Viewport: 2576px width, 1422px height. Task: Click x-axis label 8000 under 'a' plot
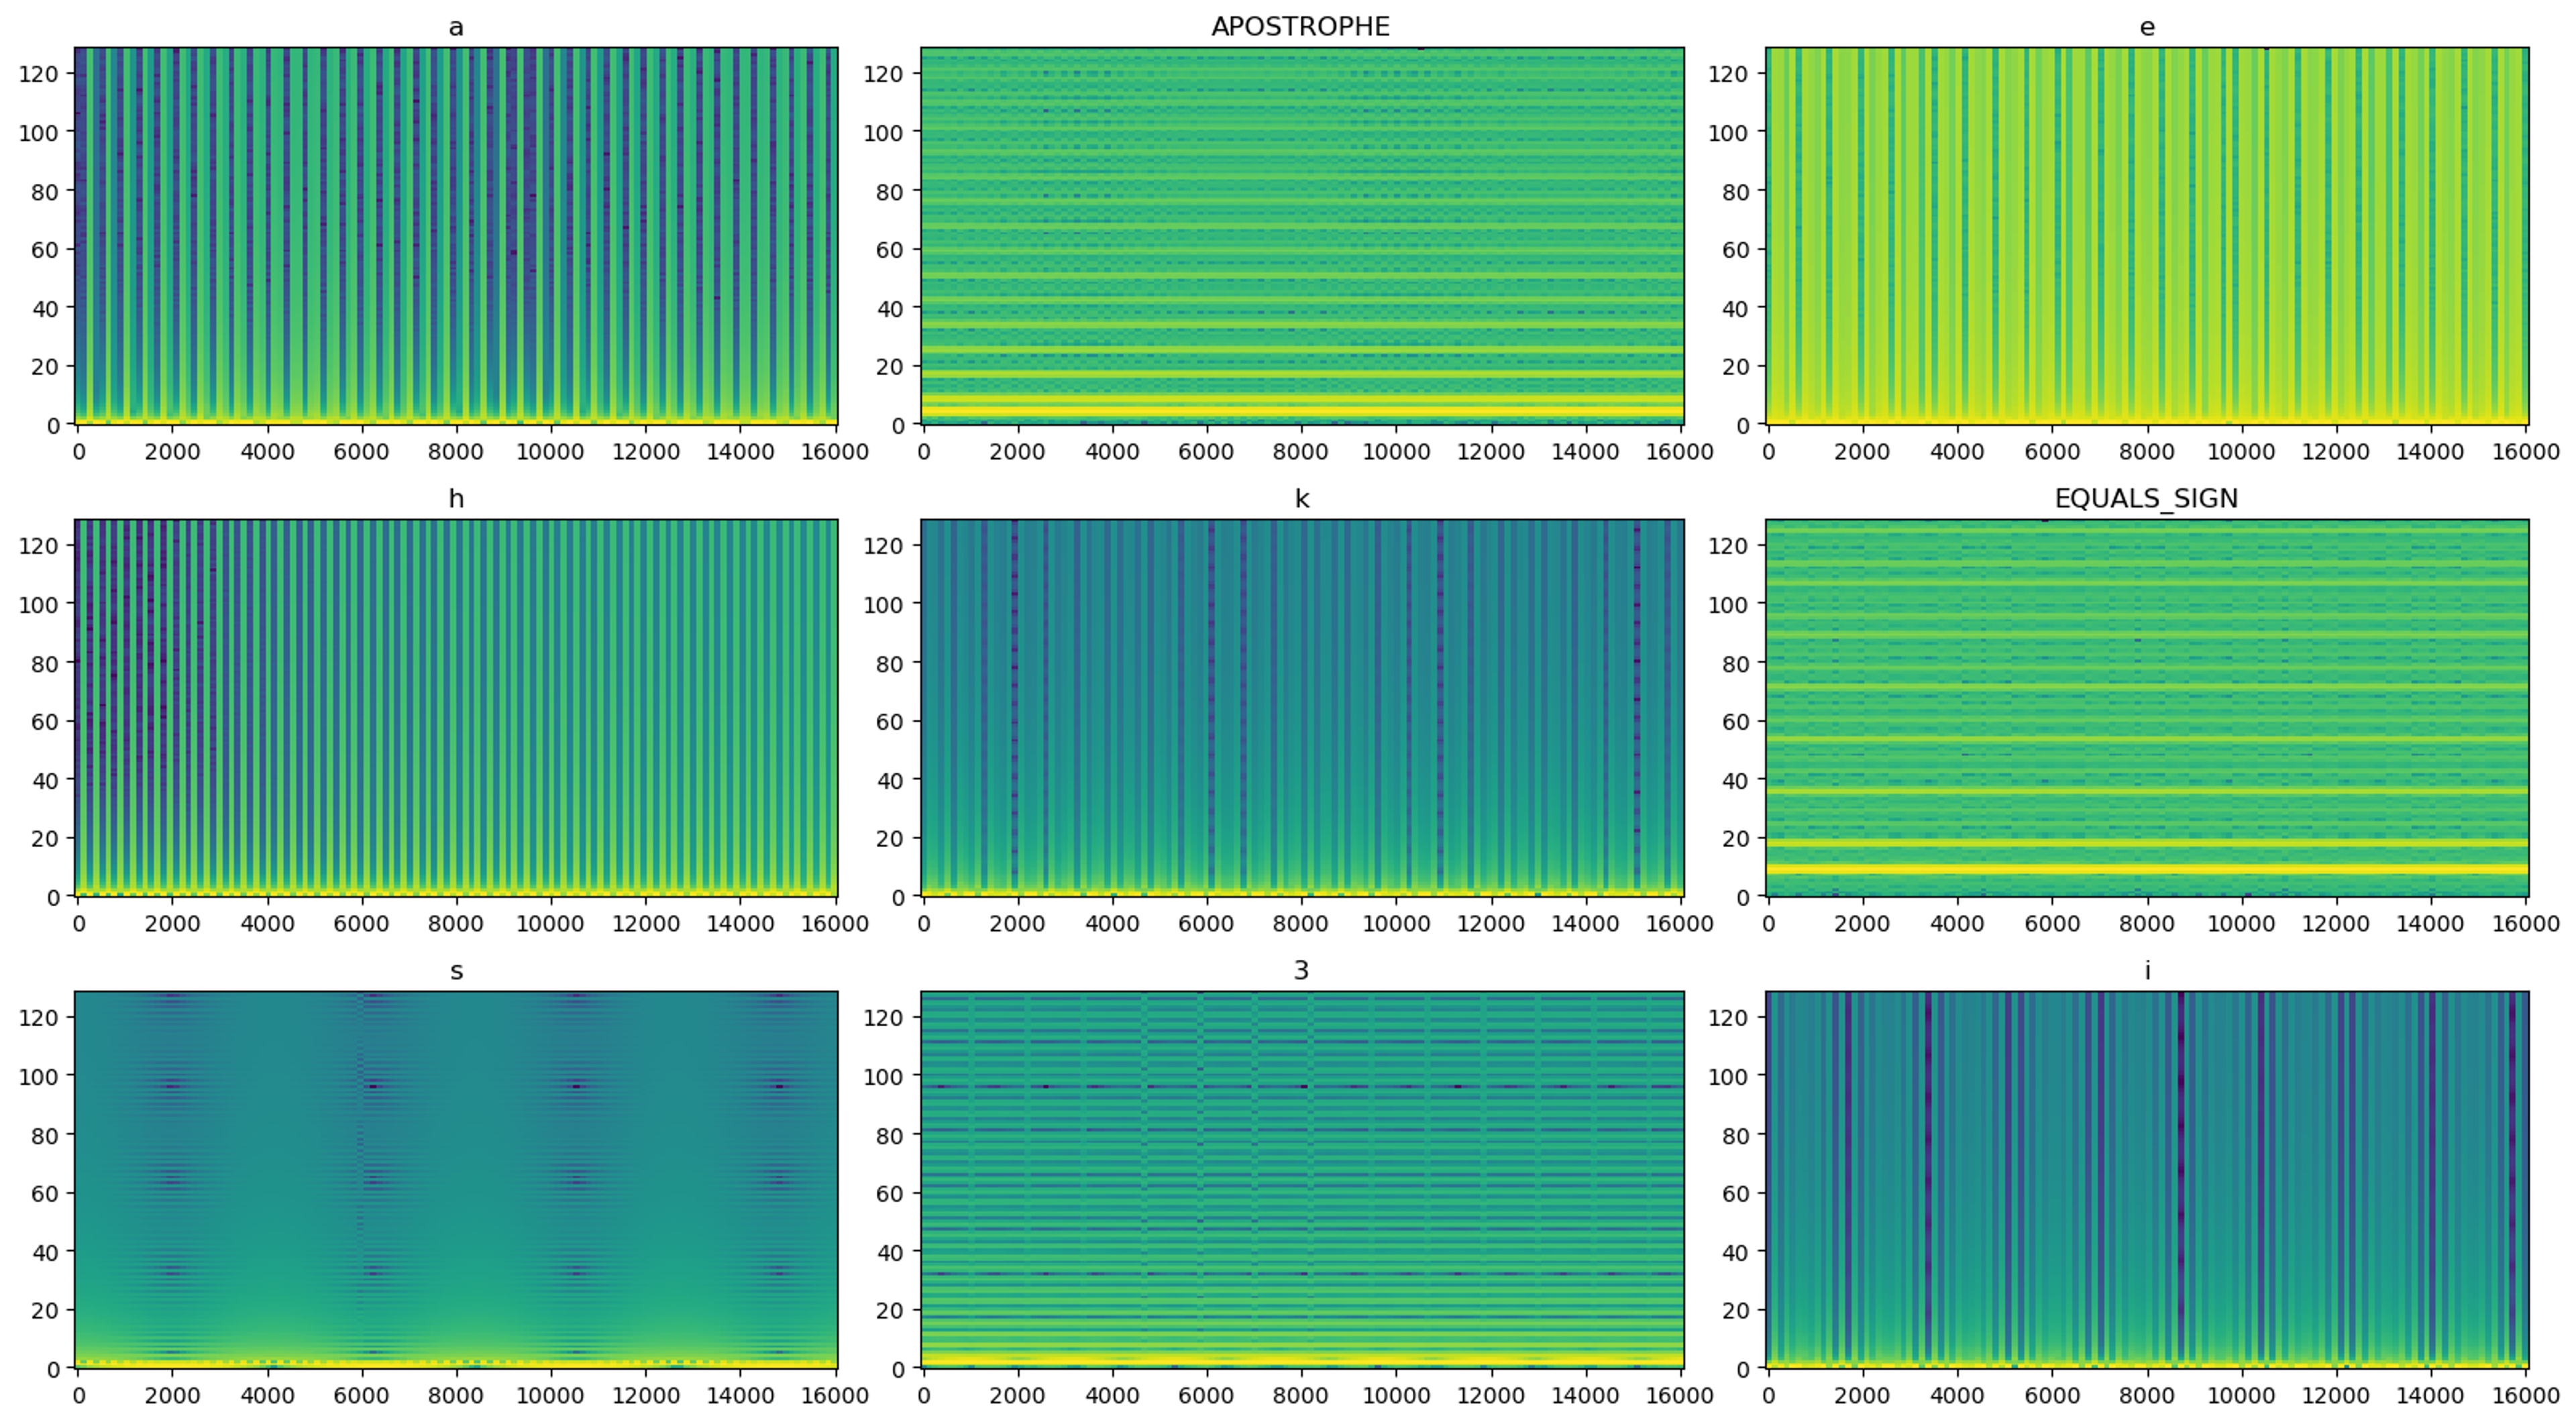pos(455,452)
